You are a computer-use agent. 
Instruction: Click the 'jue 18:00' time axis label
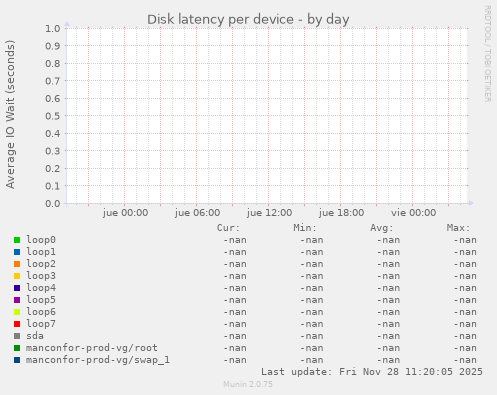click(341, 213)
